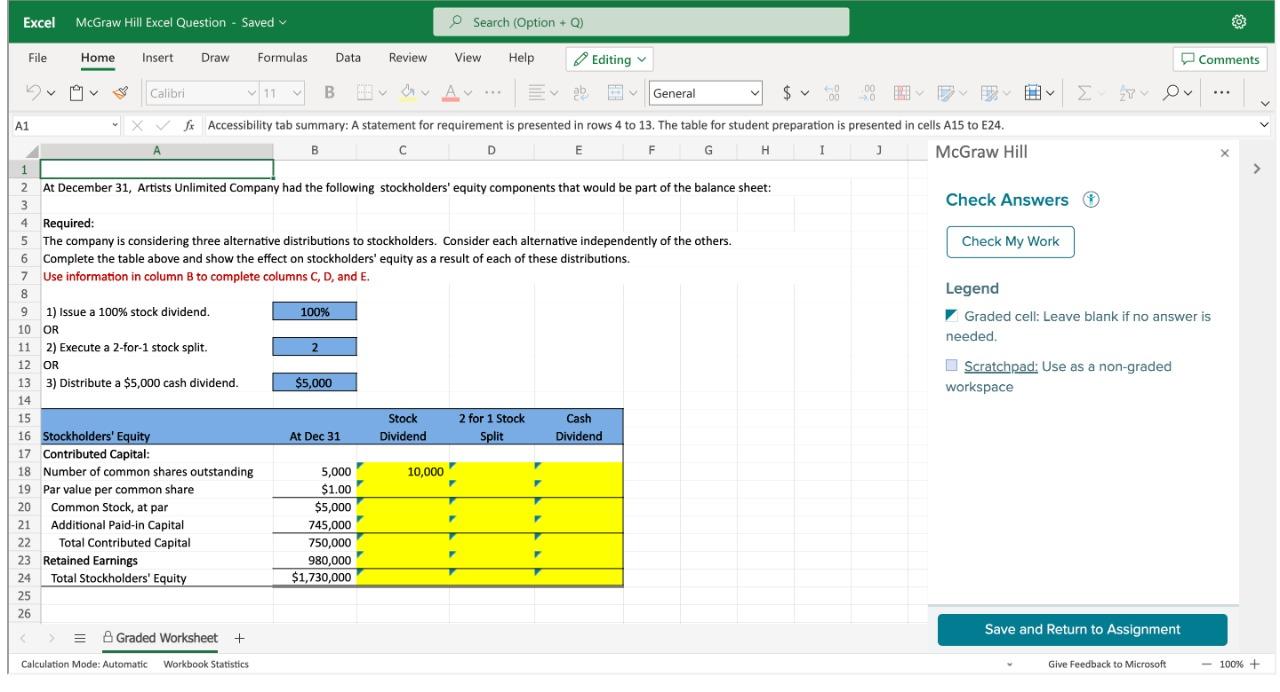
Task: Expand the font size dropdown
Action: click(298, 94)
